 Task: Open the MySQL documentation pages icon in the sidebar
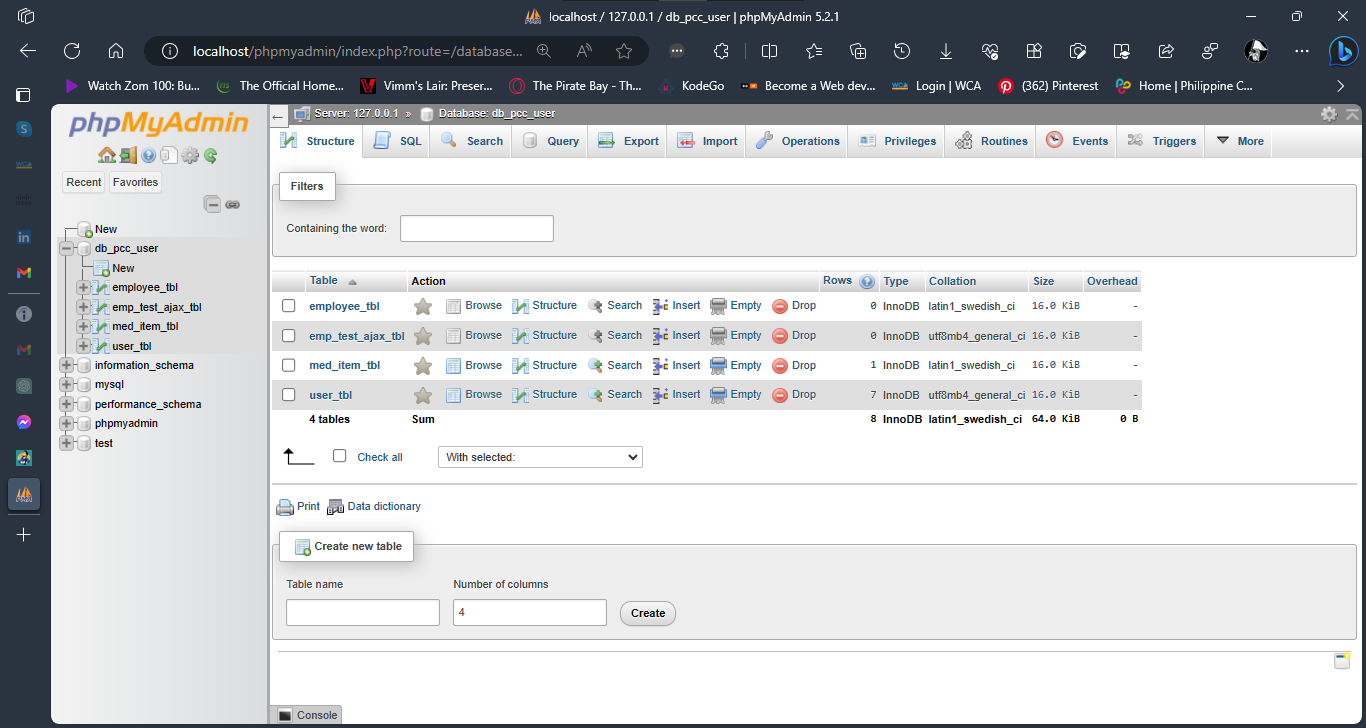169,155
